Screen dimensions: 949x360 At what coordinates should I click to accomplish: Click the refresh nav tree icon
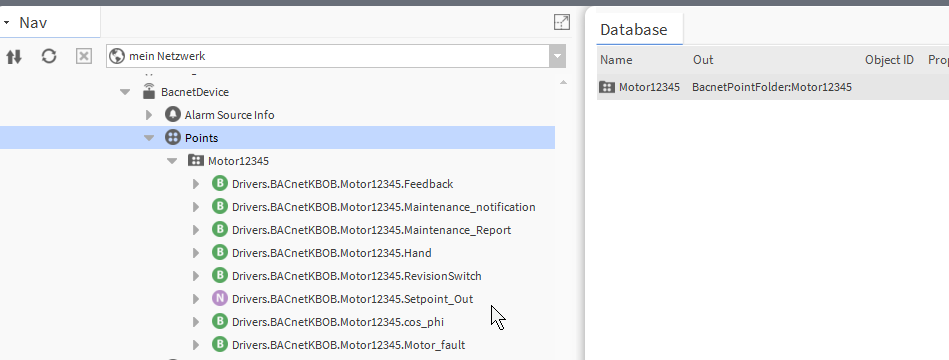(x=49, y=56)
